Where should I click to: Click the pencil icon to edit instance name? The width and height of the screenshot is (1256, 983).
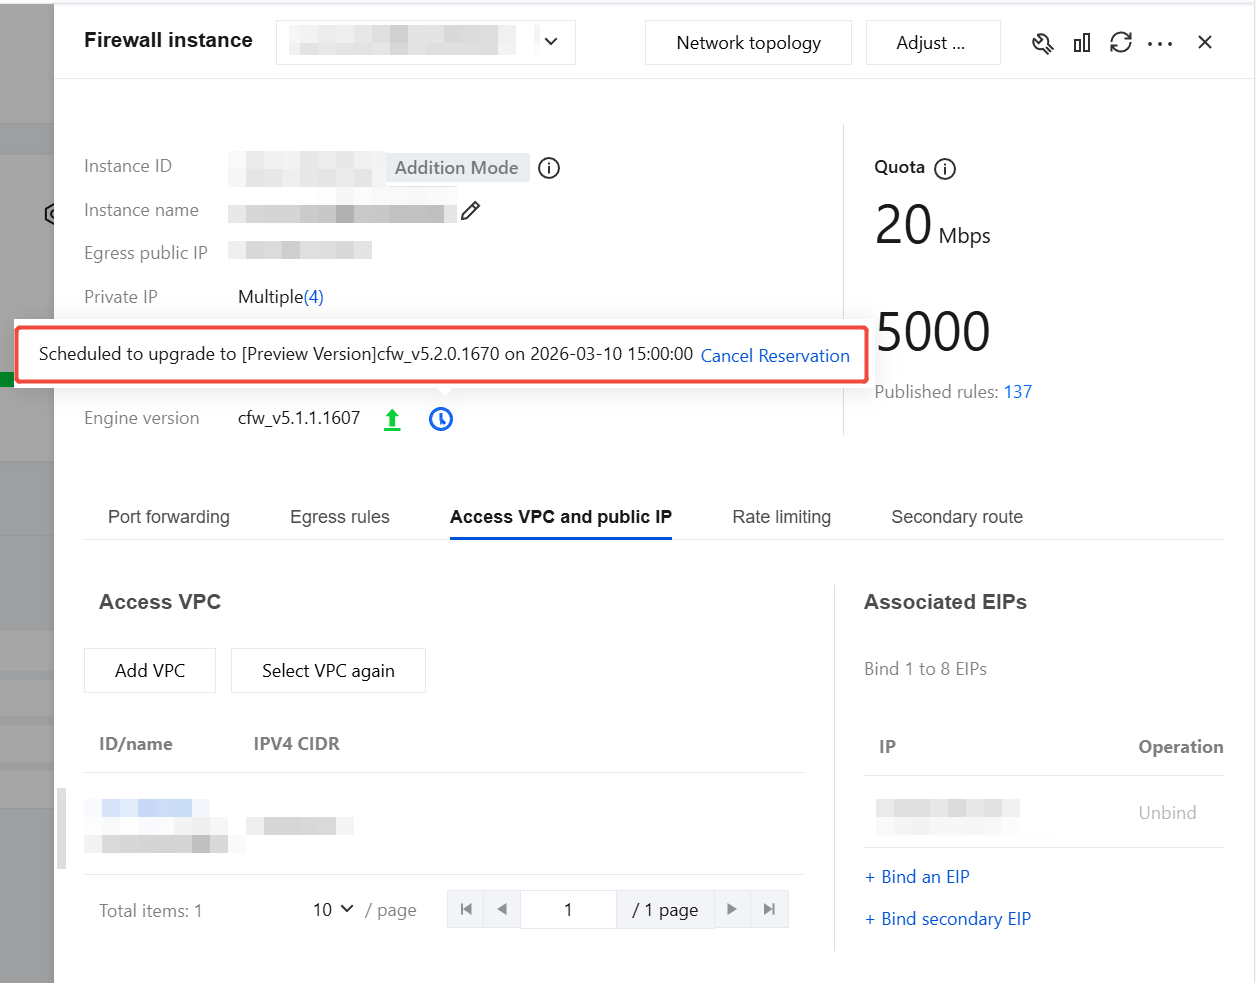click(x=470, y=211)
